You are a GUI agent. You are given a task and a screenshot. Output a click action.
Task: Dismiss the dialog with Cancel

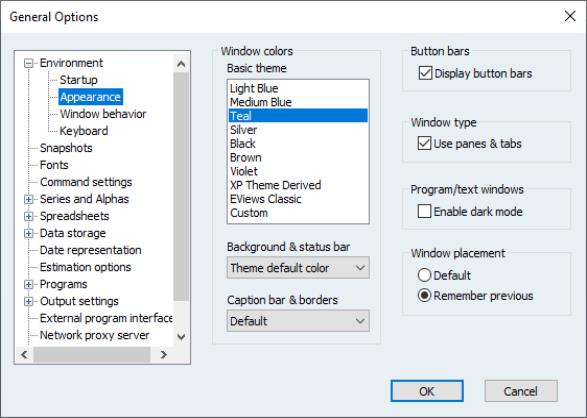coord(521,391)
